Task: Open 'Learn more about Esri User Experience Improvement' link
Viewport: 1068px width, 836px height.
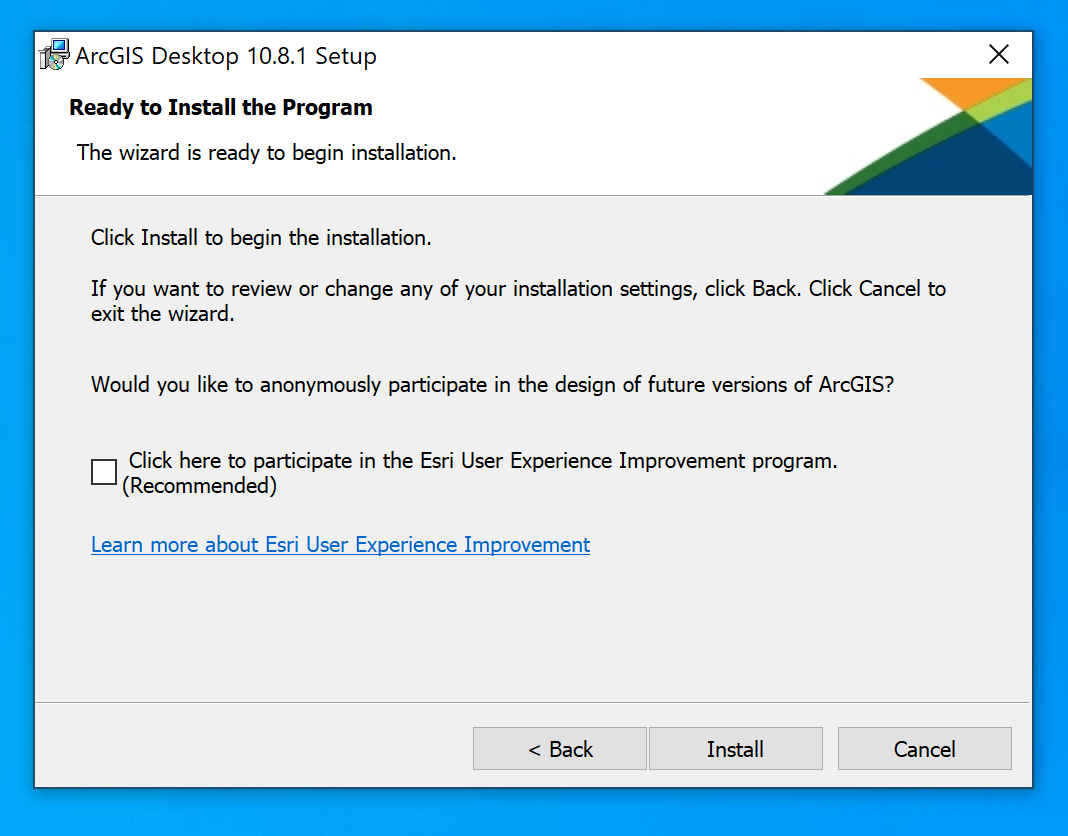Action: click(340, 545)
